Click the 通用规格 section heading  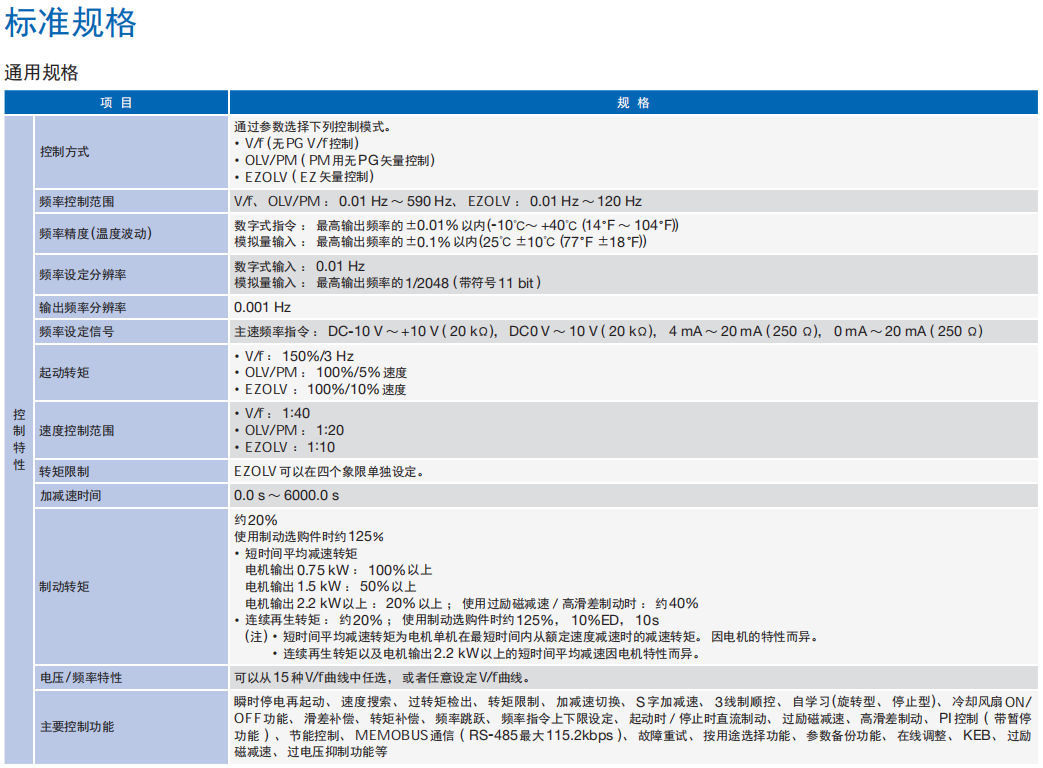pyautogui.click(x=42, y=73)
